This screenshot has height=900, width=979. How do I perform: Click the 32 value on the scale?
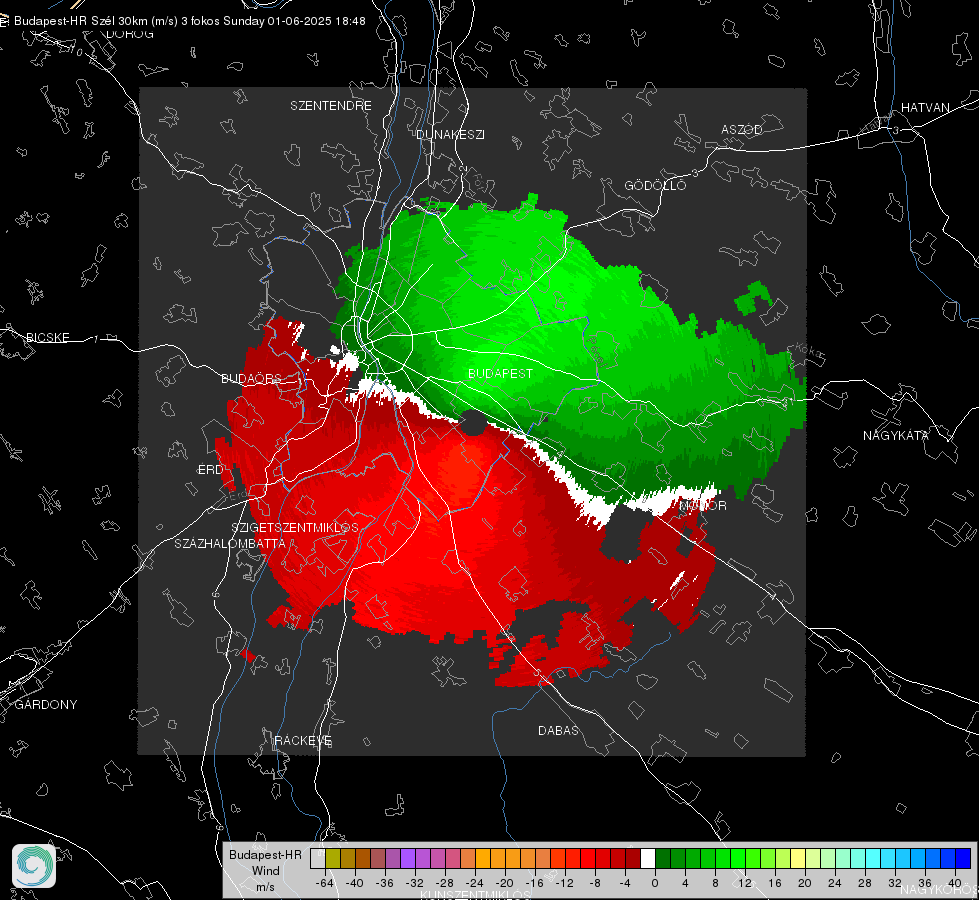click(895, 884)
